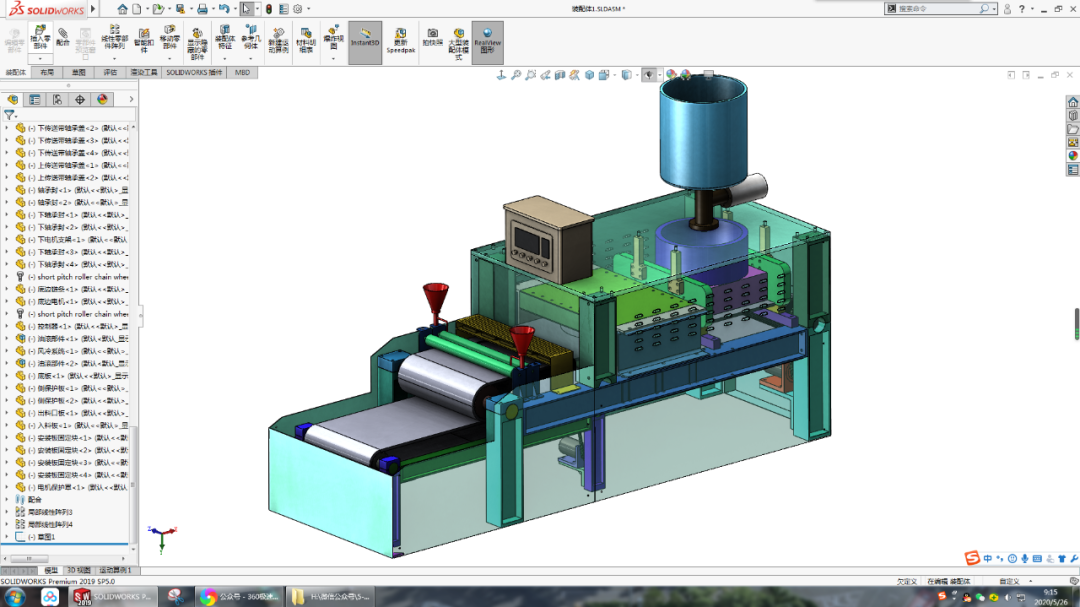1080x607 pixels.
Task: Open the DisplayManager color ball tab
Action: coord(103,100)
